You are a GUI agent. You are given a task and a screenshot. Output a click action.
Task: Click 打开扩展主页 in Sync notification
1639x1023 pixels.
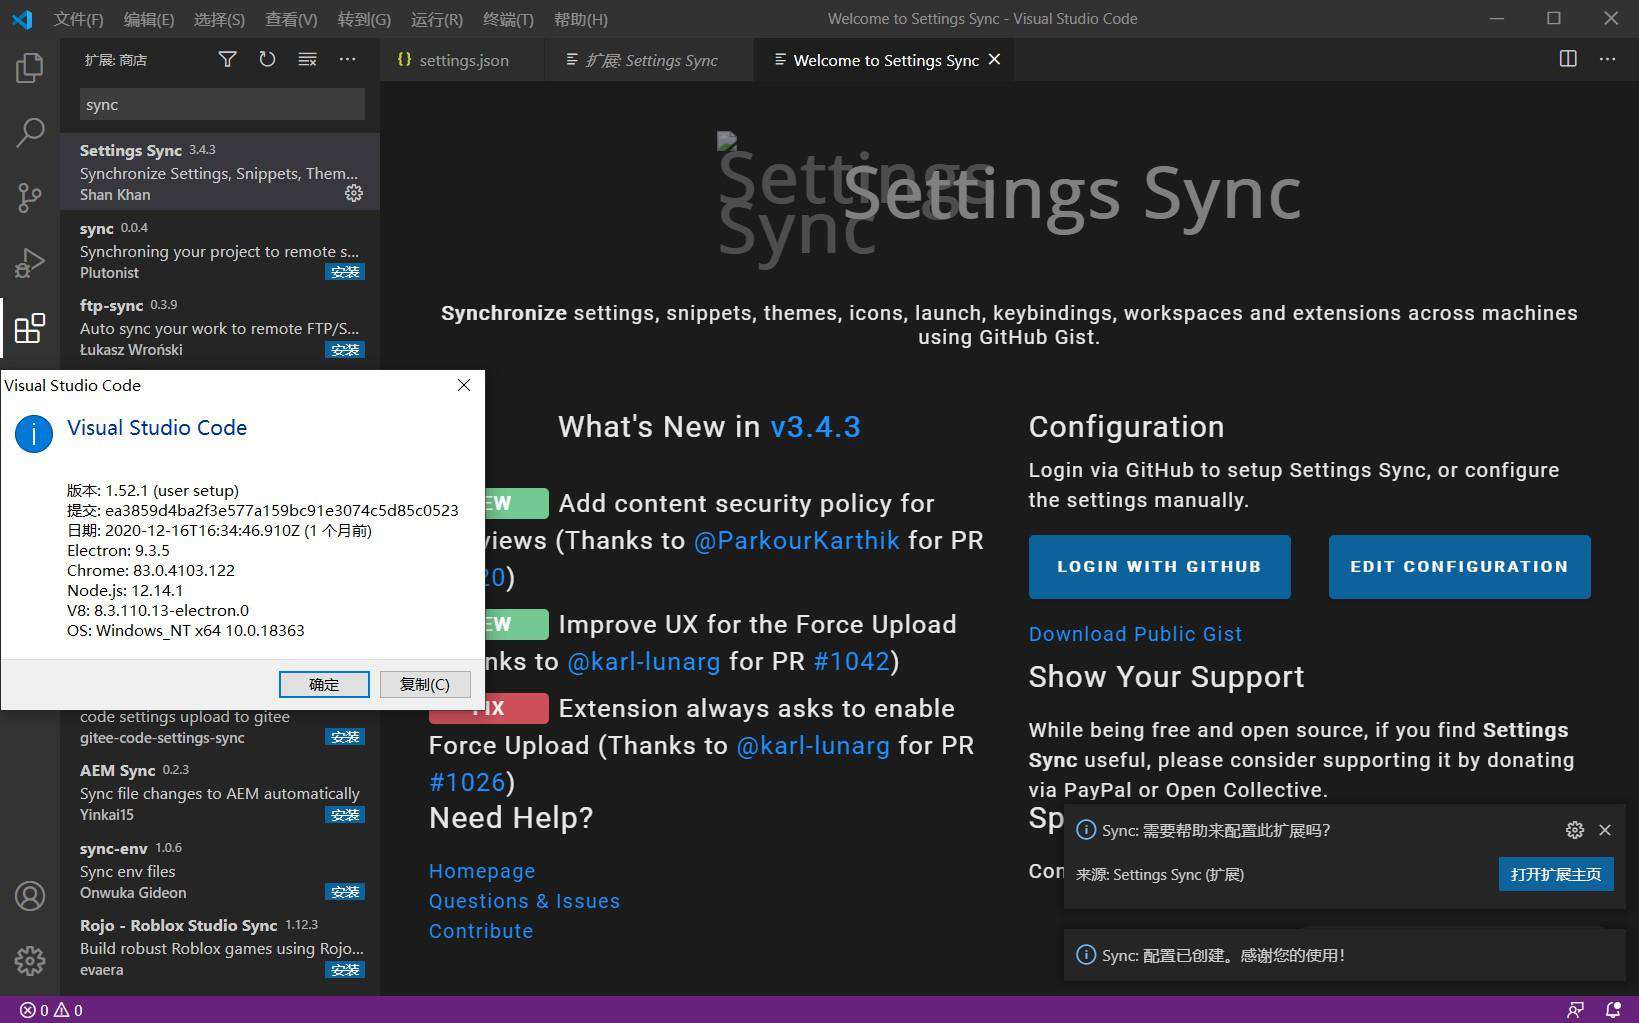1555,874
